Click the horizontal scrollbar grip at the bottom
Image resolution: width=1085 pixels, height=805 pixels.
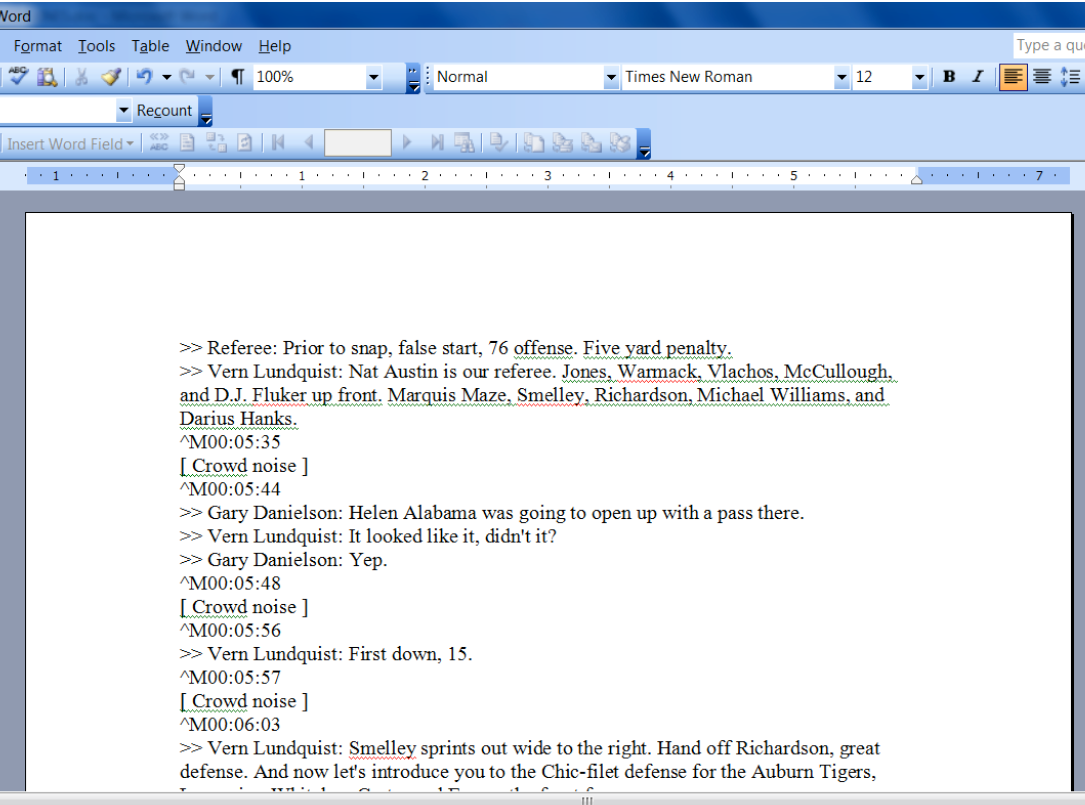coord(587,800)
